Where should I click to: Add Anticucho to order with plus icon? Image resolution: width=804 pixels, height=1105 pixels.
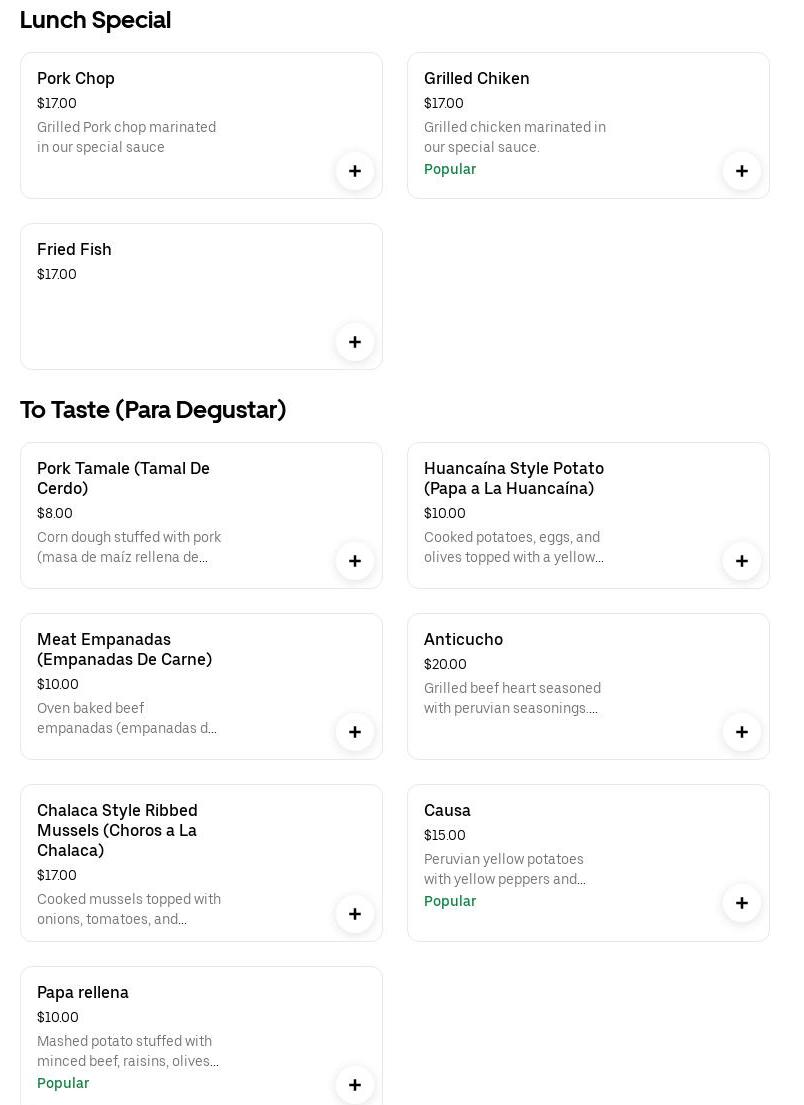point(742,732)
